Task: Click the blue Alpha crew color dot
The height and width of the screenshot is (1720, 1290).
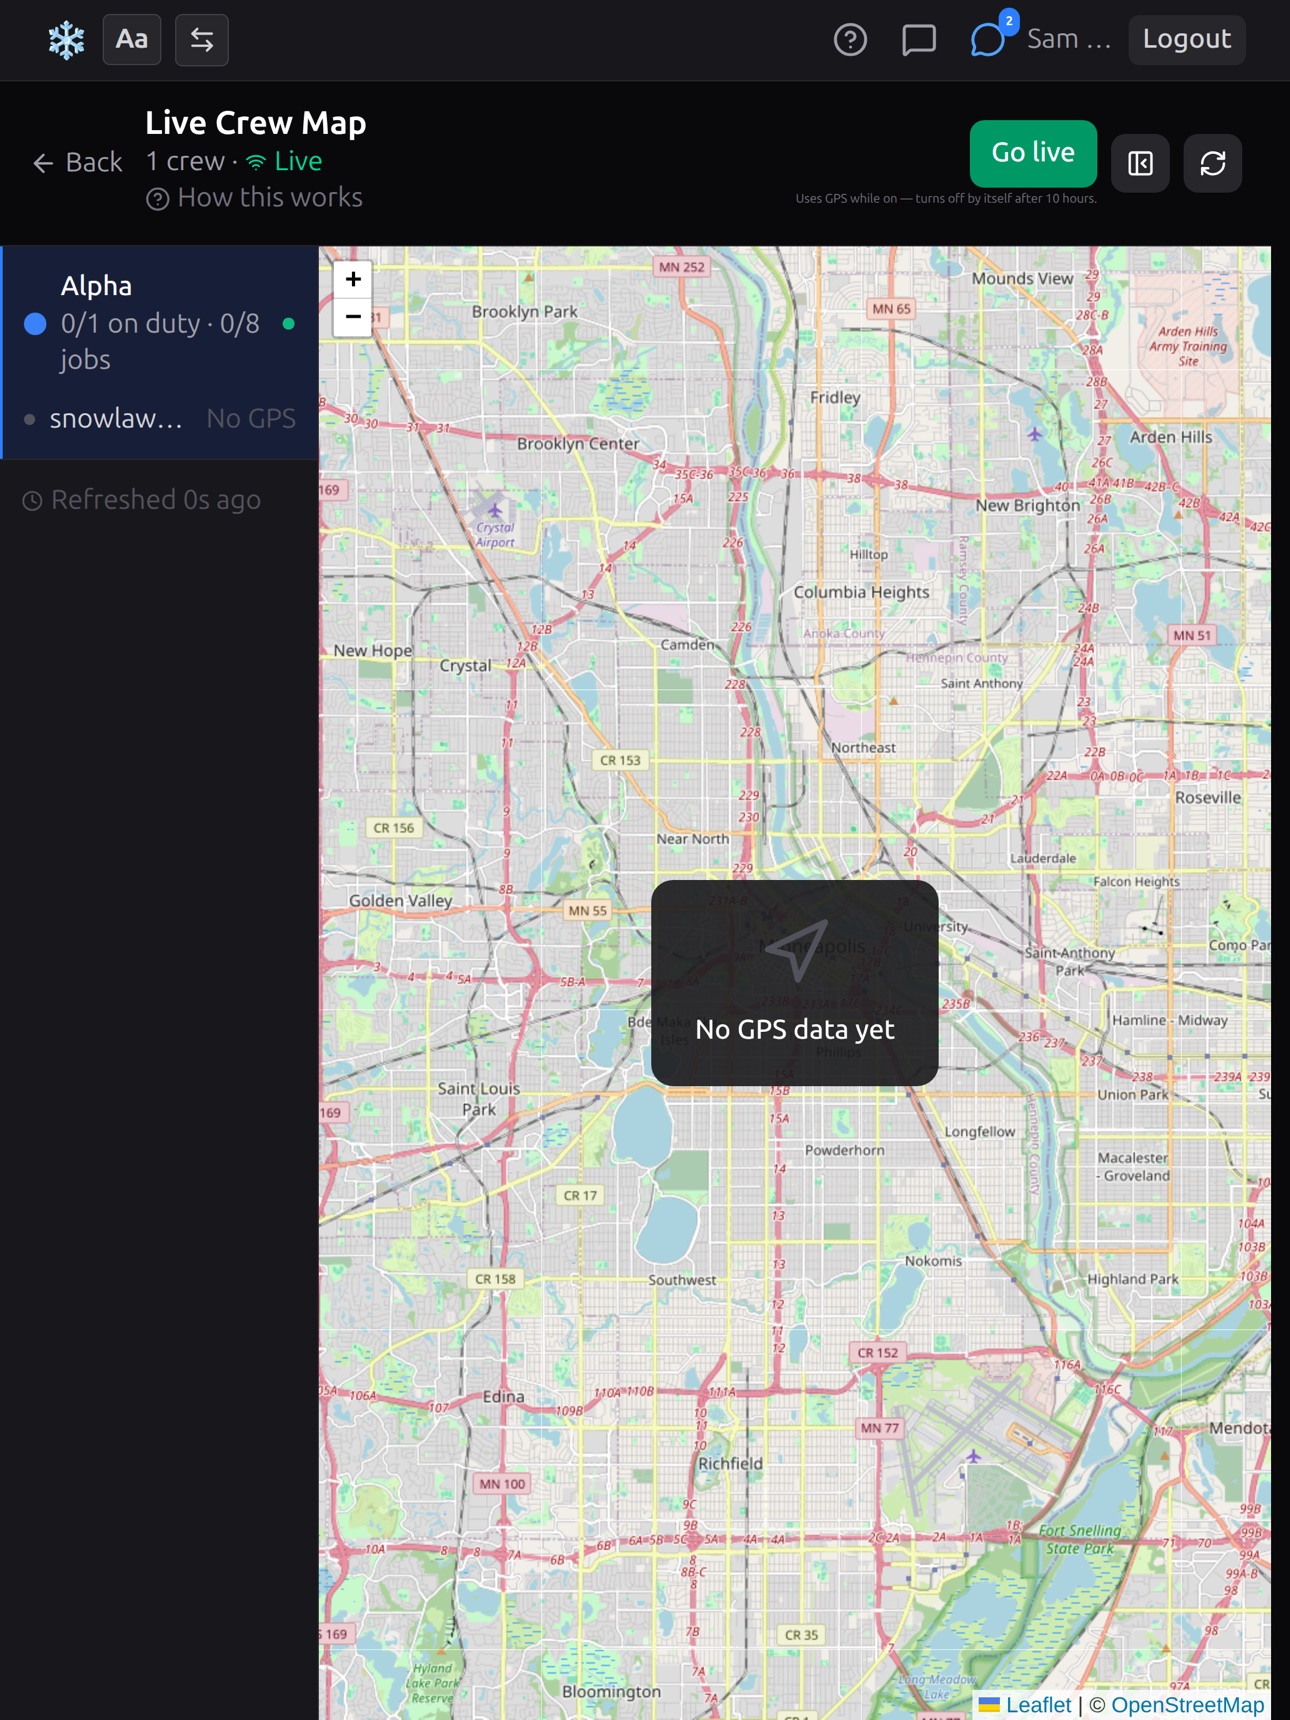Action: 35,323
